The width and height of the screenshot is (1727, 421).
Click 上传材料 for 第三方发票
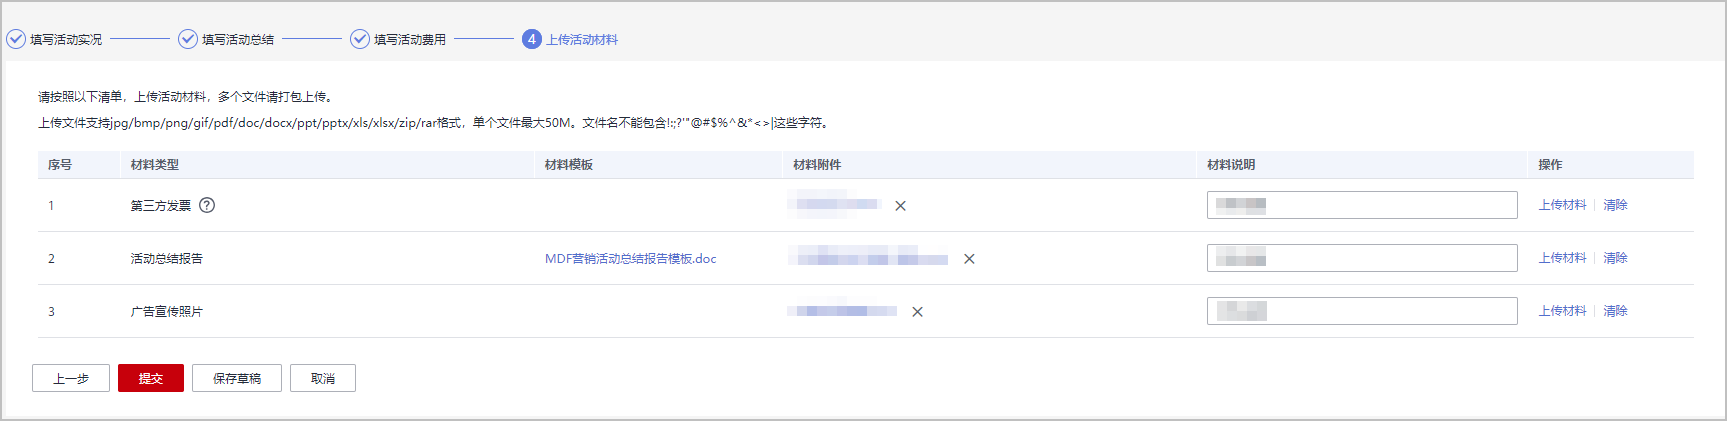click(x=1562, y=205)
